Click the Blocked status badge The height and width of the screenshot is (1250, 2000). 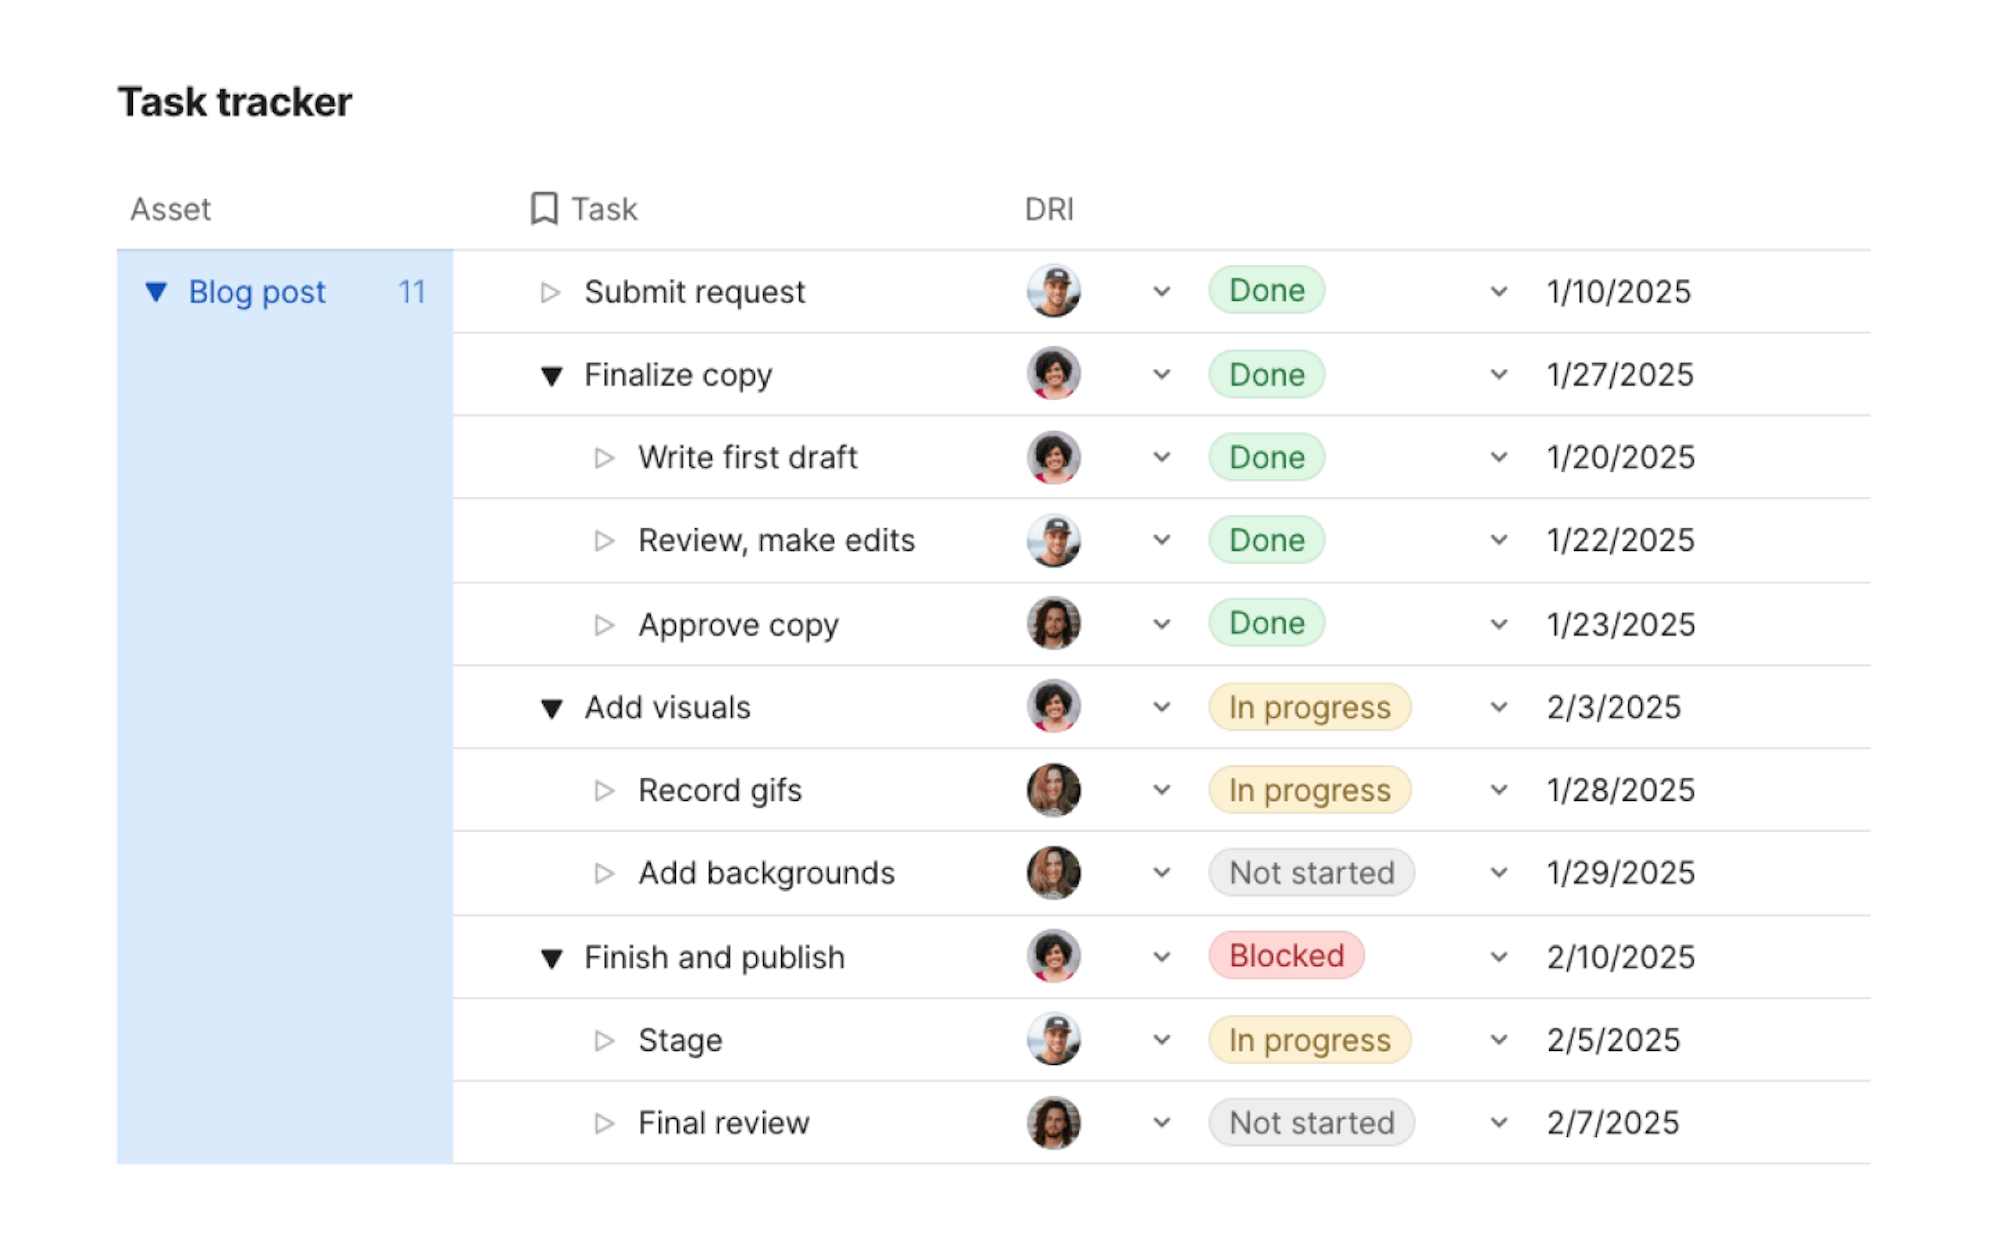[x=1286, y=956]
